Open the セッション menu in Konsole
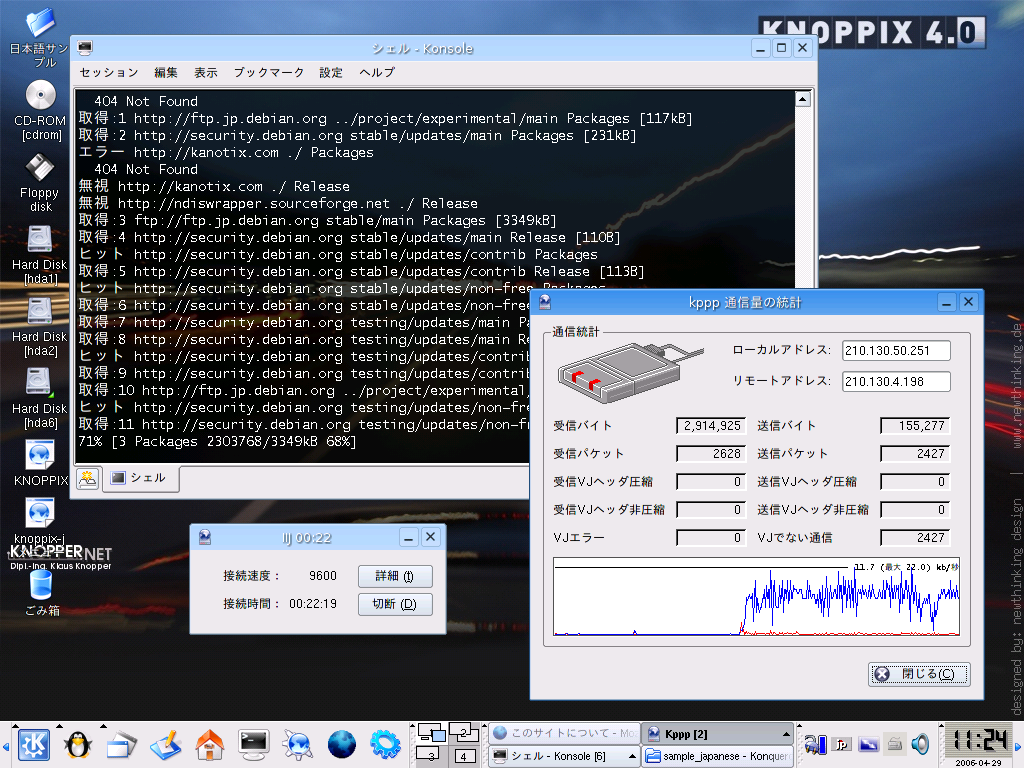The image size is (1024, 768). coord(109,72)
